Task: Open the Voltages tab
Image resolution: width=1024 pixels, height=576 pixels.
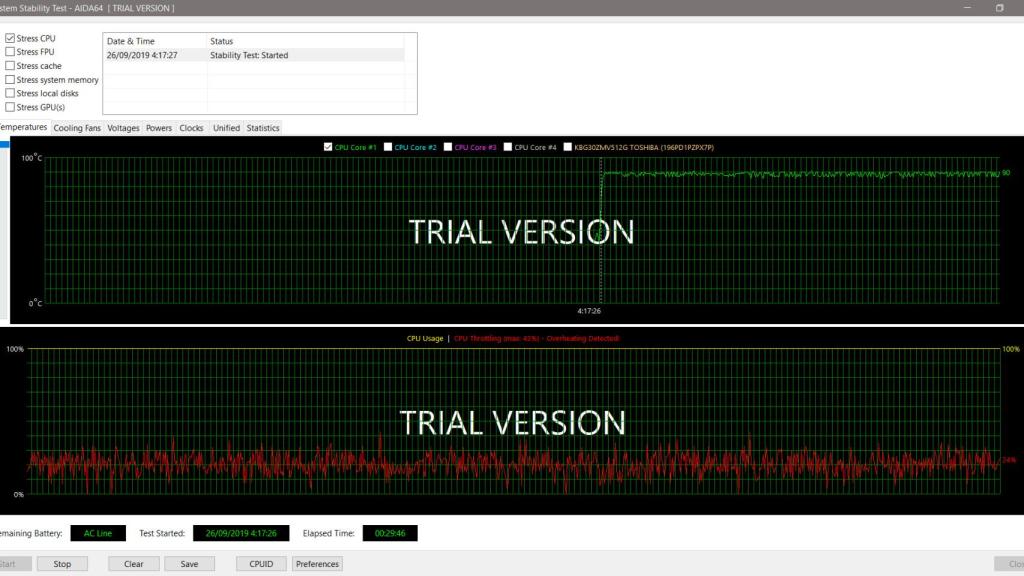Action: [x=123, y=128]
